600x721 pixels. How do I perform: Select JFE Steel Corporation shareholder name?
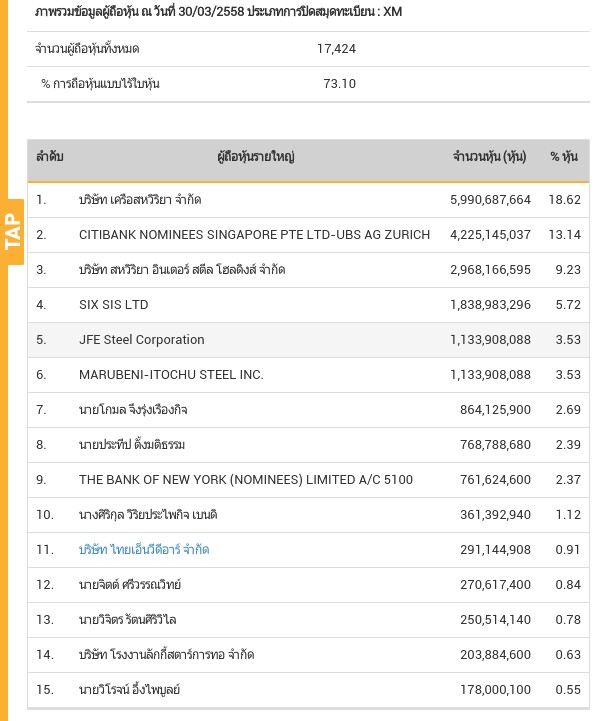click(142, 339)
